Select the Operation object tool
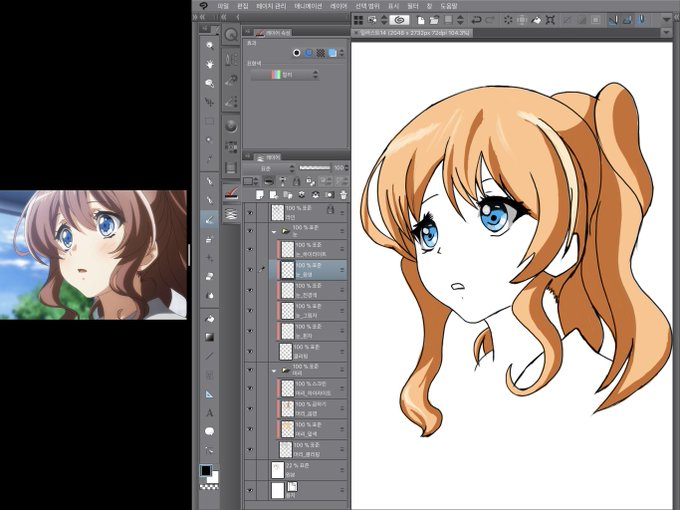 pyautogui.click(x=210, y=83)
